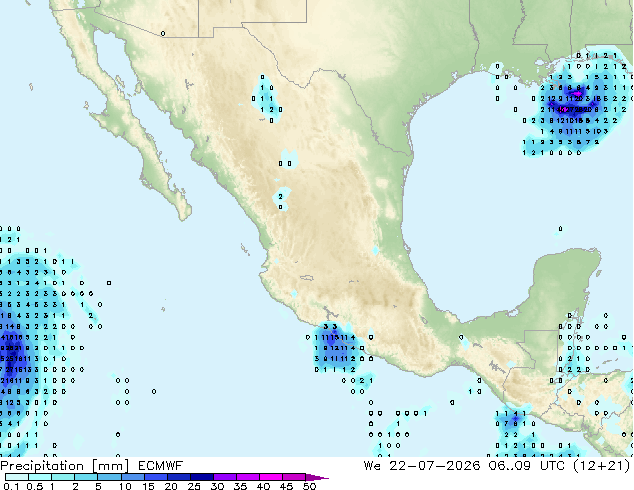Click the "ECMWF" model label
Image resolution: width=634 pixels, height=490 pixels.
pyautogui.click(x=161, y=466)
